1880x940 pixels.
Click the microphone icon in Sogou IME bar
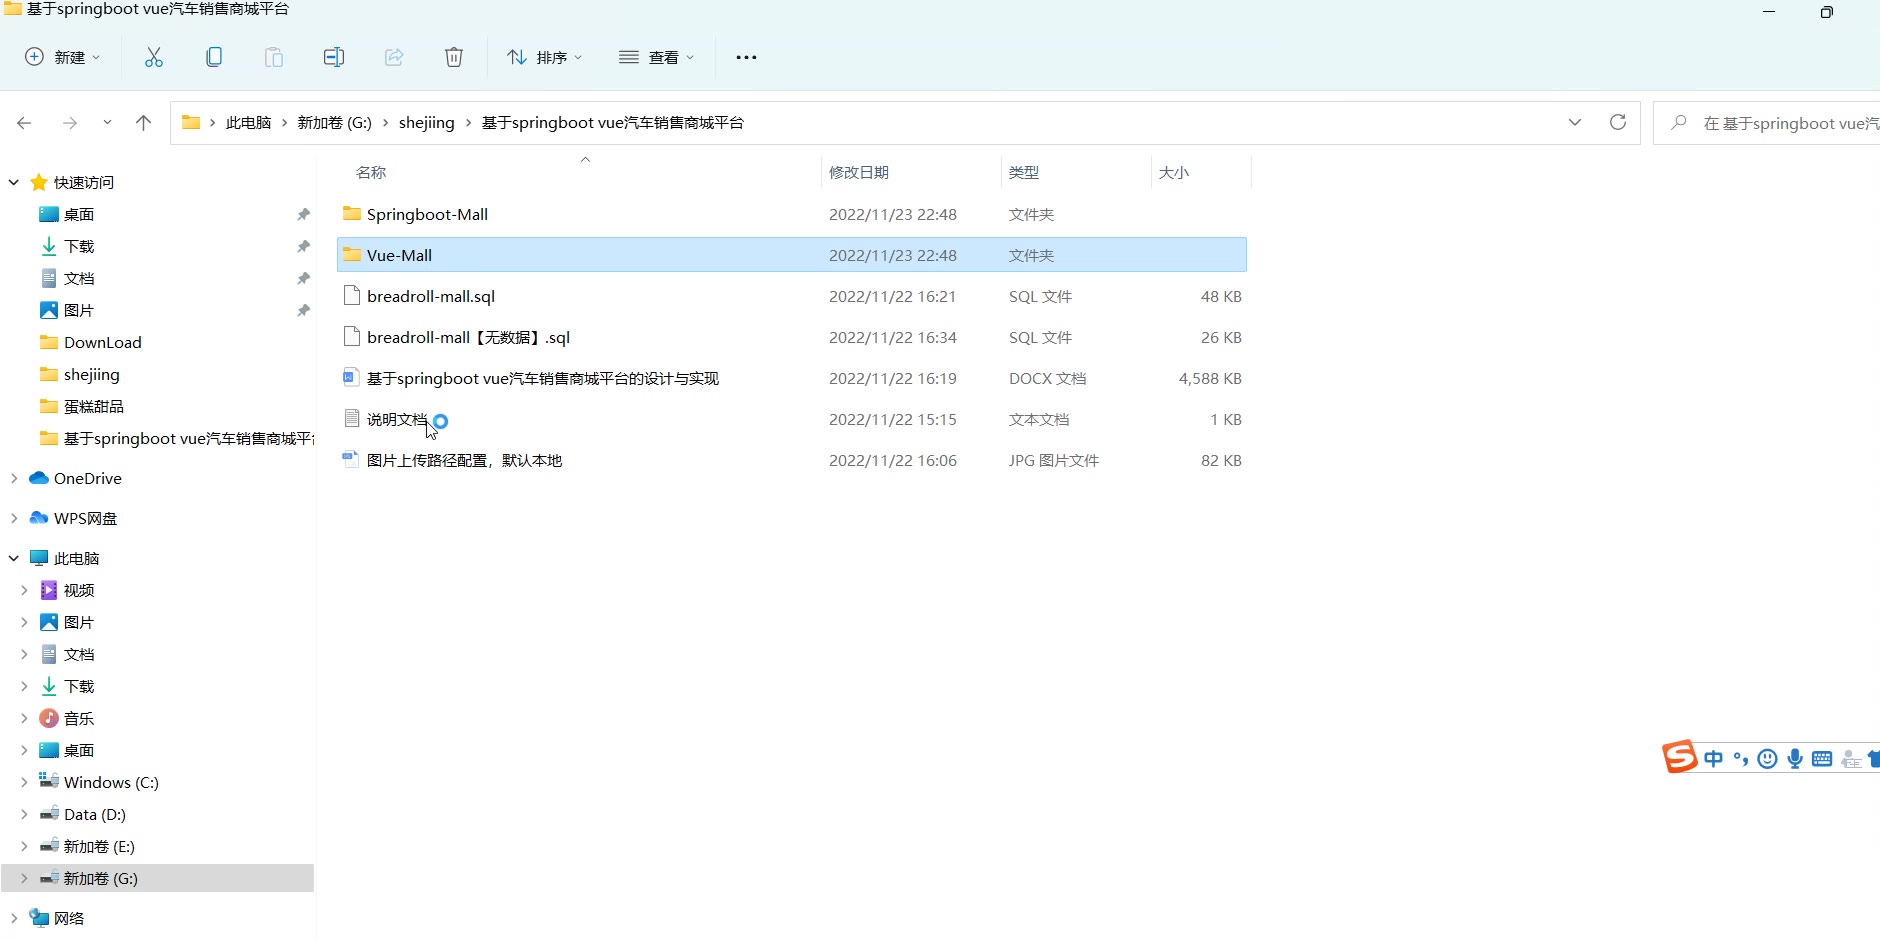pos(1795,759)
